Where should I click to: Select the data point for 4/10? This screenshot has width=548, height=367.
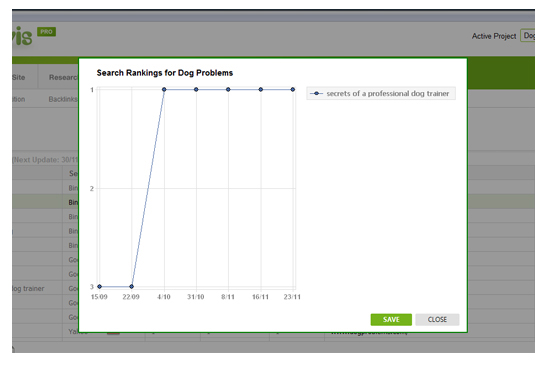[164, 89]
